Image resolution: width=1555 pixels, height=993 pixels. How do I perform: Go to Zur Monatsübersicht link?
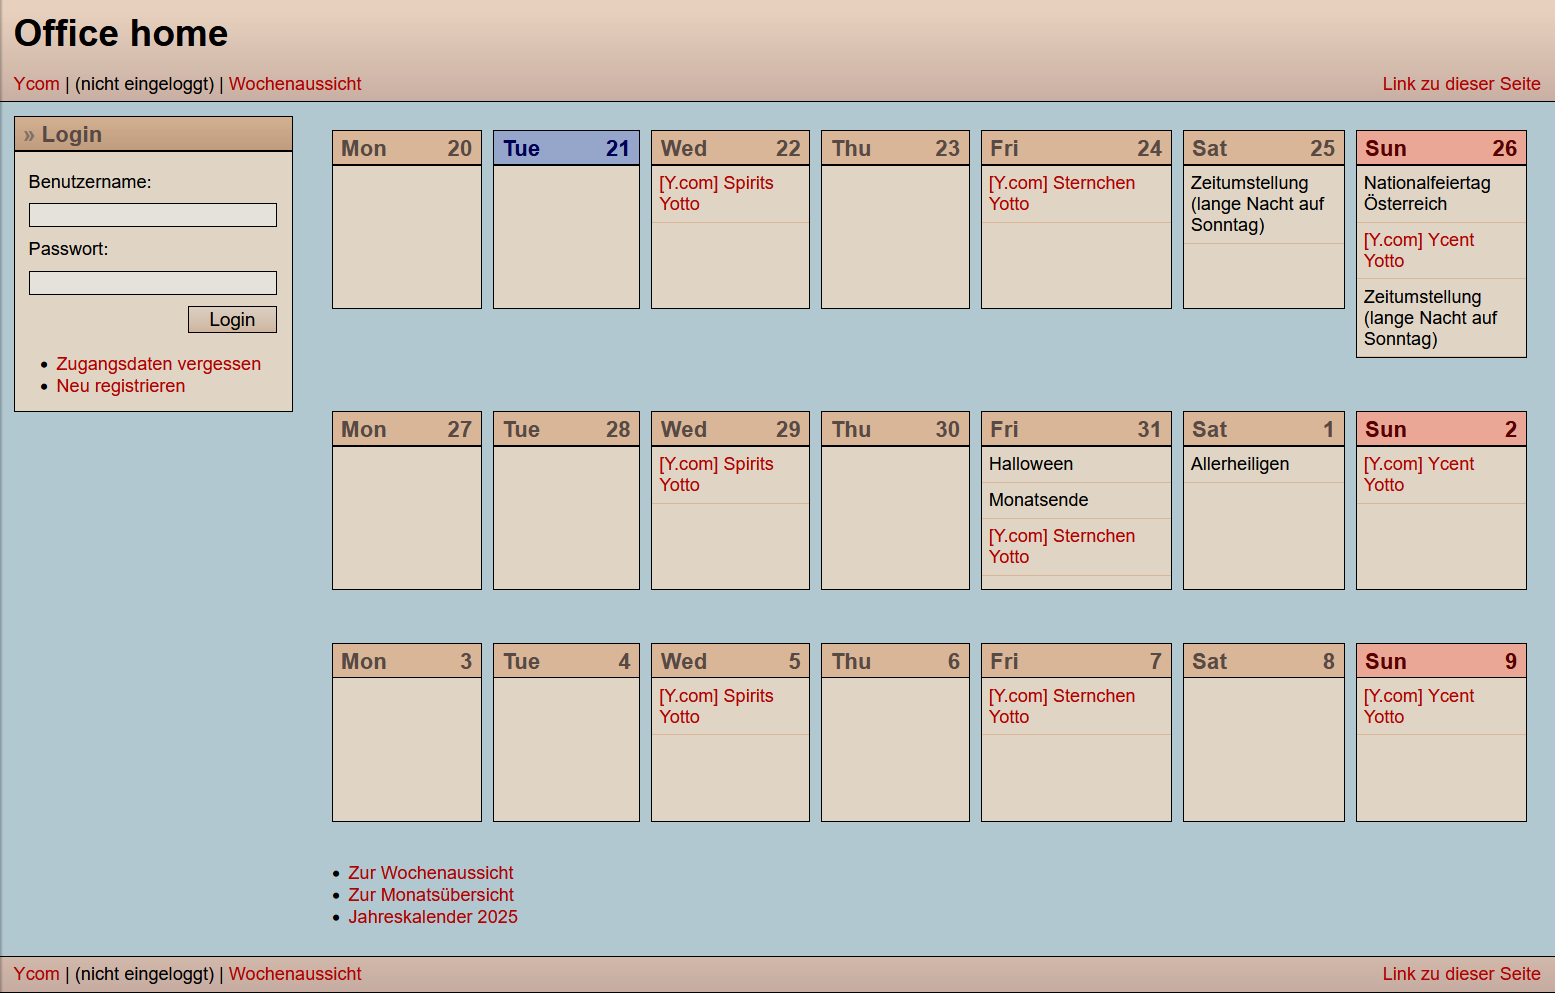point(430,895)
